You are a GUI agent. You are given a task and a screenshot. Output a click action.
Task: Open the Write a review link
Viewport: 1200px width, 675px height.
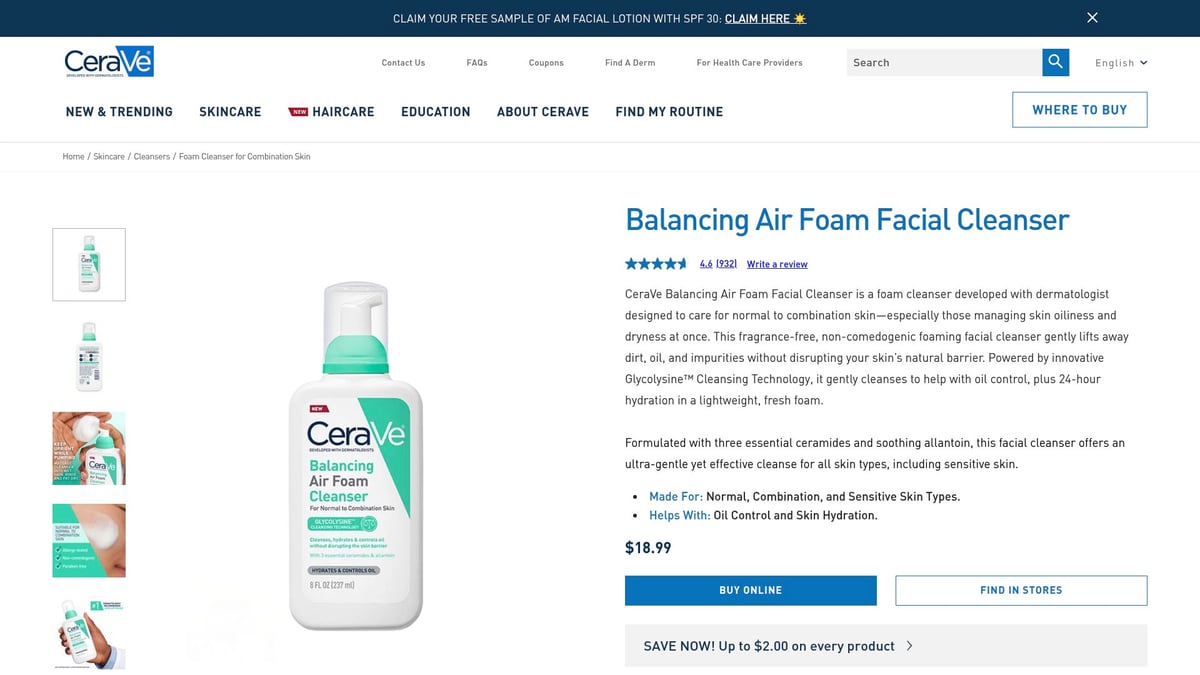click(777, 263)
